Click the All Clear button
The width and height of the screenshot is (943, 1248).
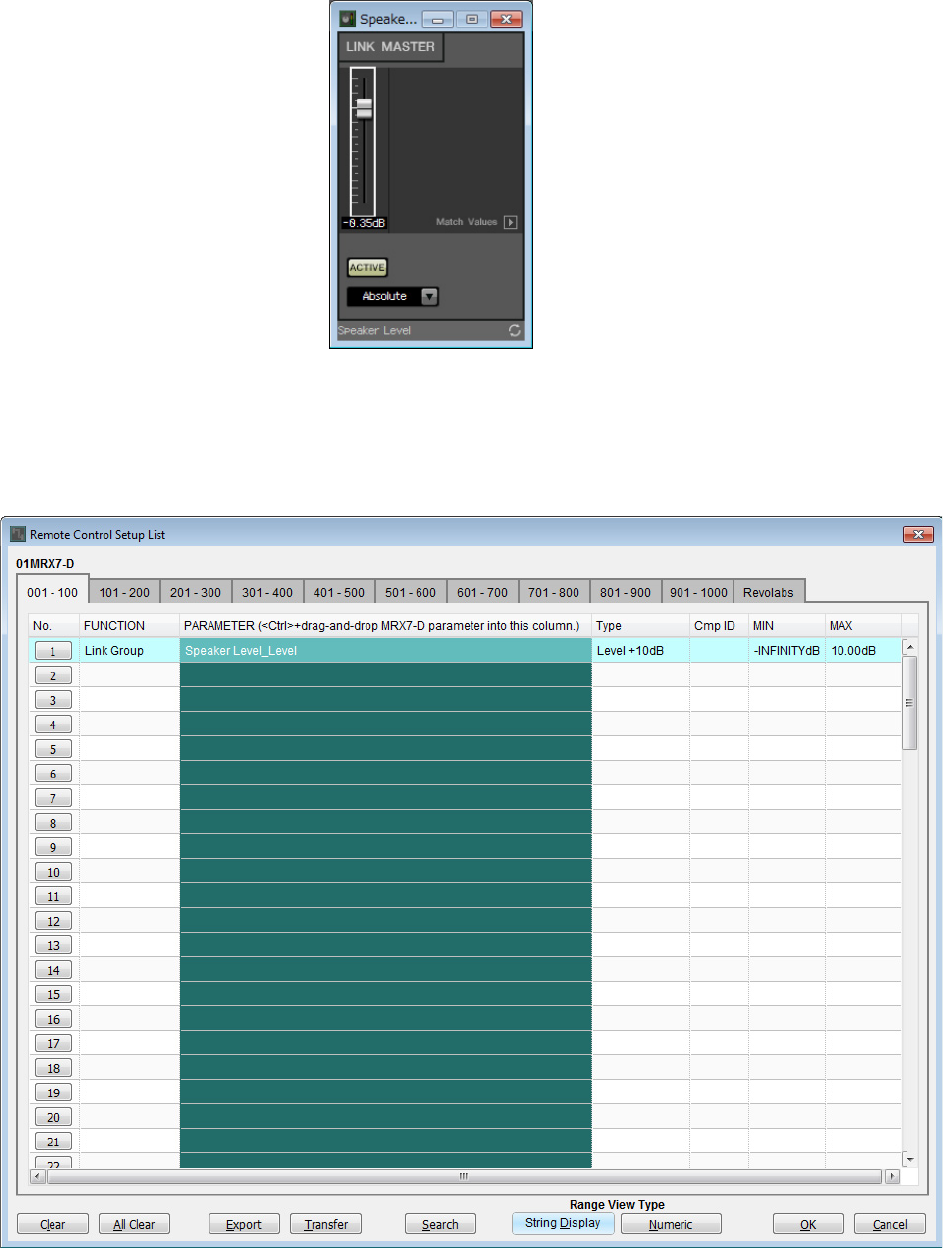(x=134, y=1224)
